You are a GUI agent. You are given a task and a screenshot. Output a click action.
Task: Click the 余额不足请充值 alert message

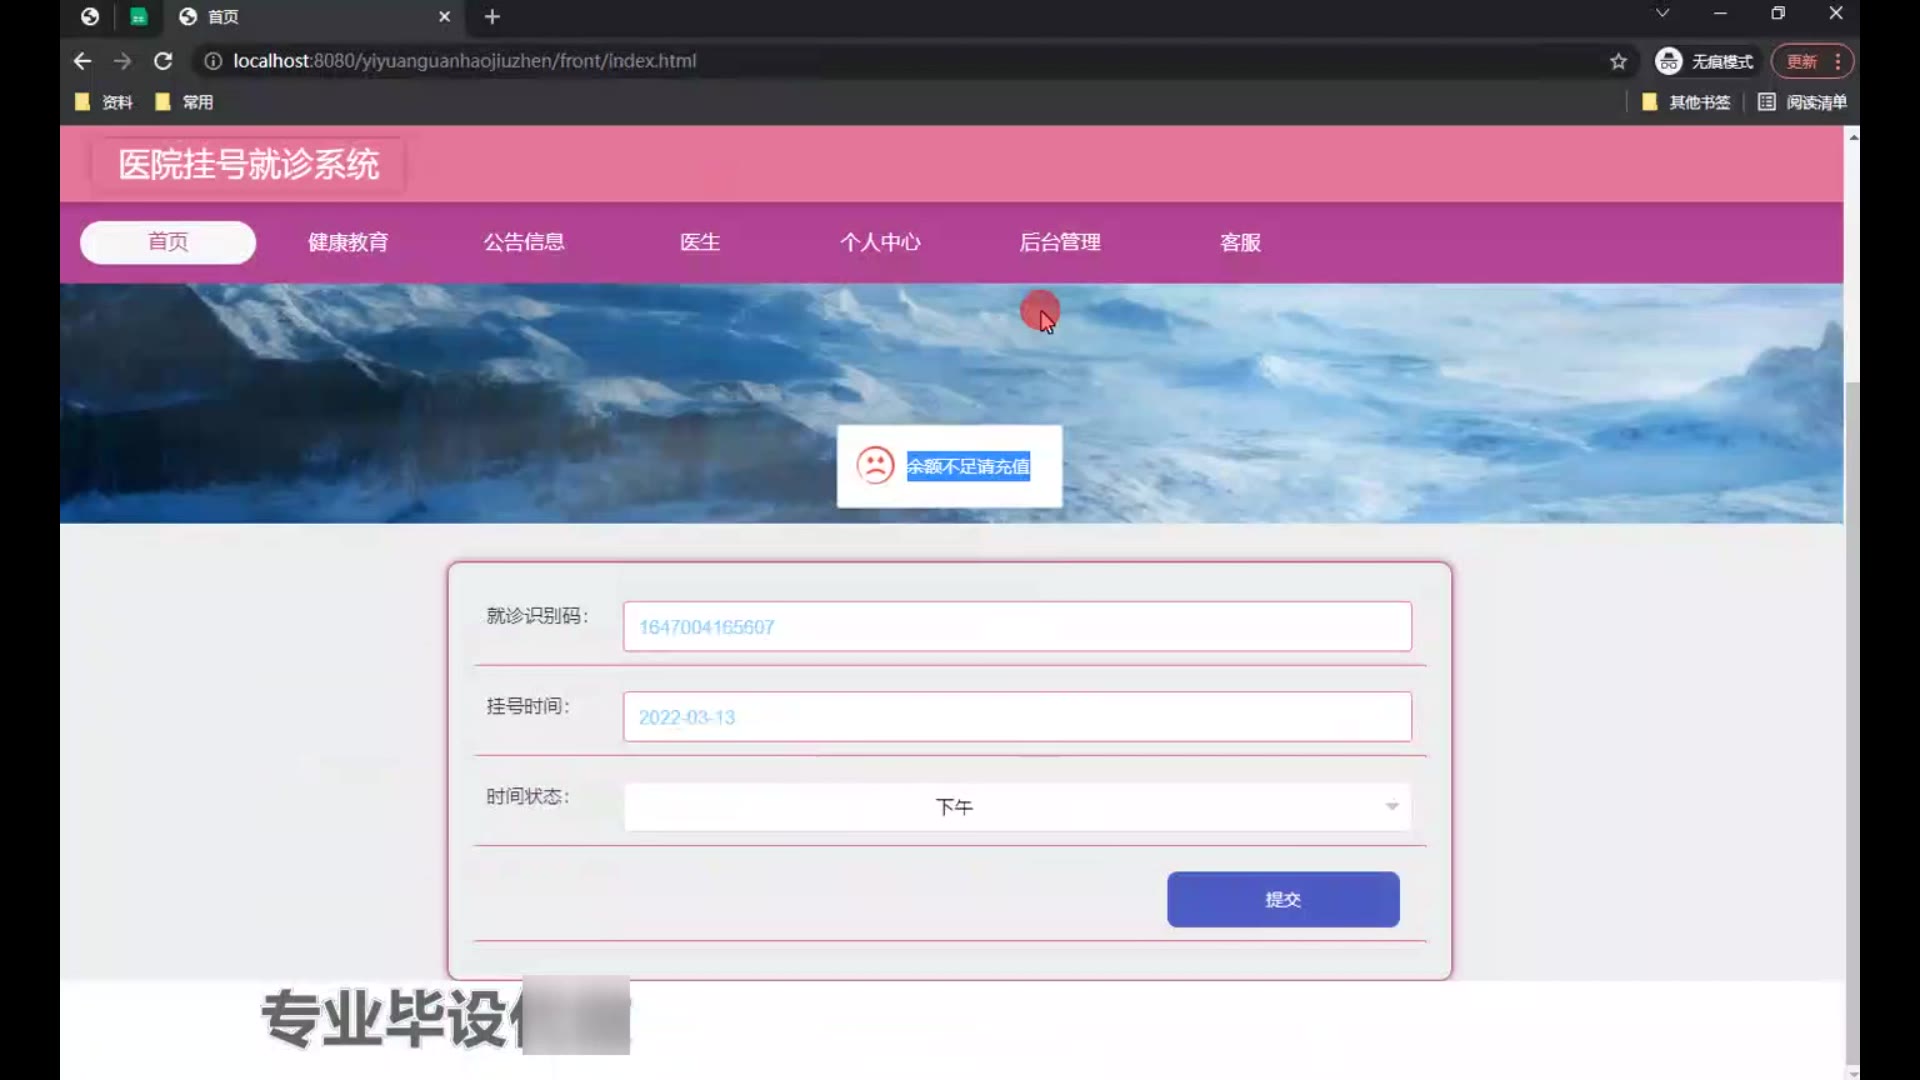click(968, 466)
